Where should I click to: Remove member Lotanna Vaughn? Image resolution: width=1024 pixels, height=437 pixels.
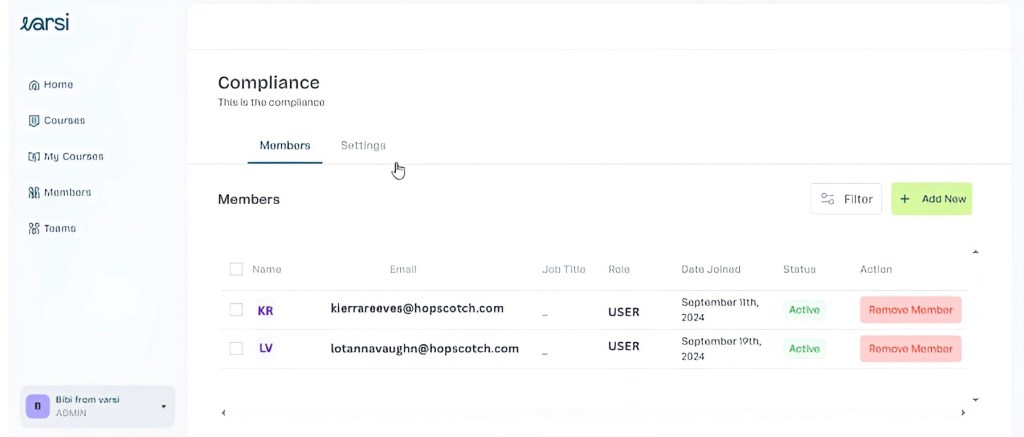[x=910, y=349]
